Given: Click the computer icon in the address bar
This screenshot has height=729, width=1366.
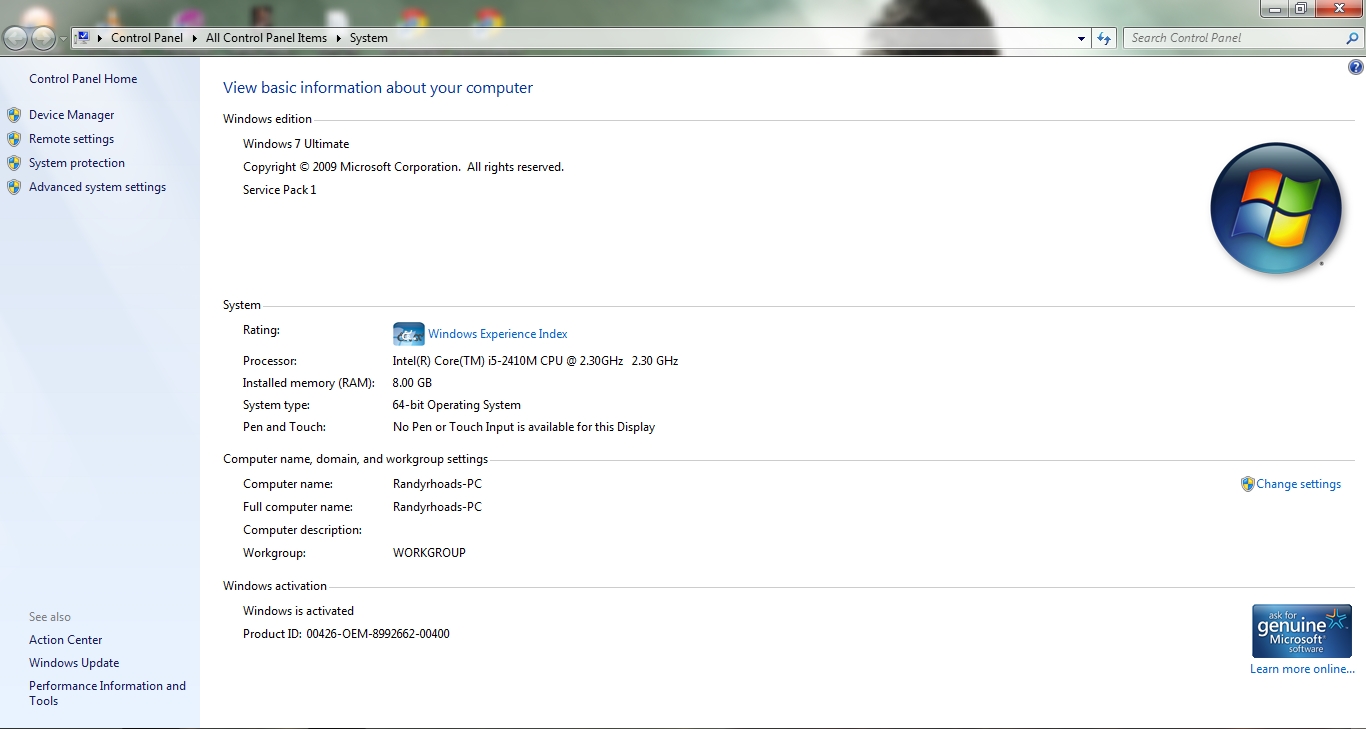Looking at the screenshot, I should (83, 38).
